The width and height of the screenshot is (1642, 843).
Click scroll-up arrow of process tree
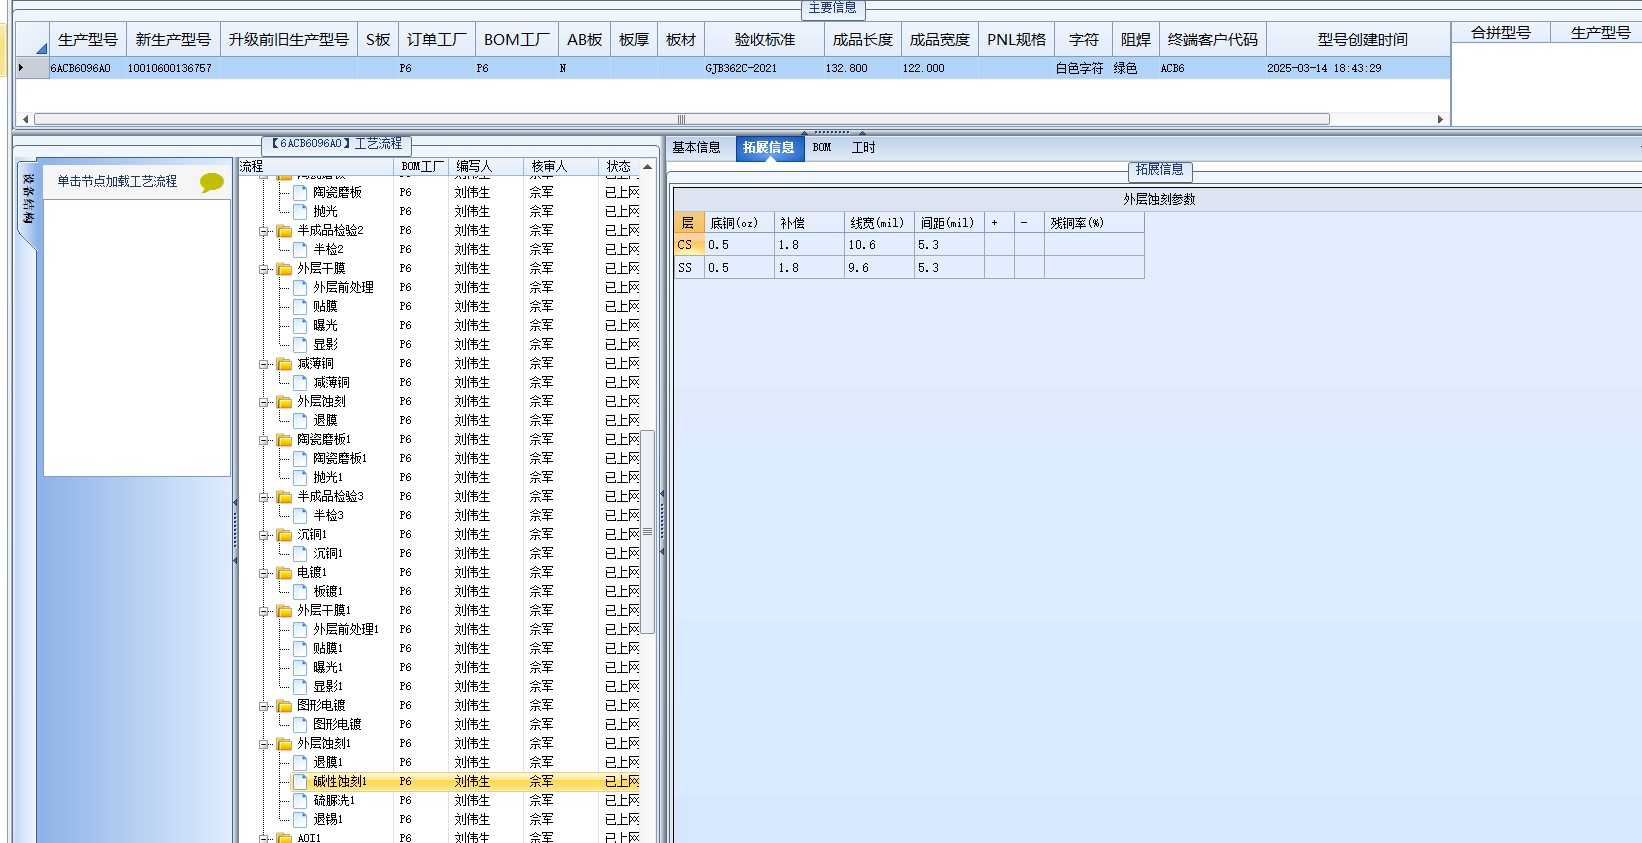(x=647, y=166)
